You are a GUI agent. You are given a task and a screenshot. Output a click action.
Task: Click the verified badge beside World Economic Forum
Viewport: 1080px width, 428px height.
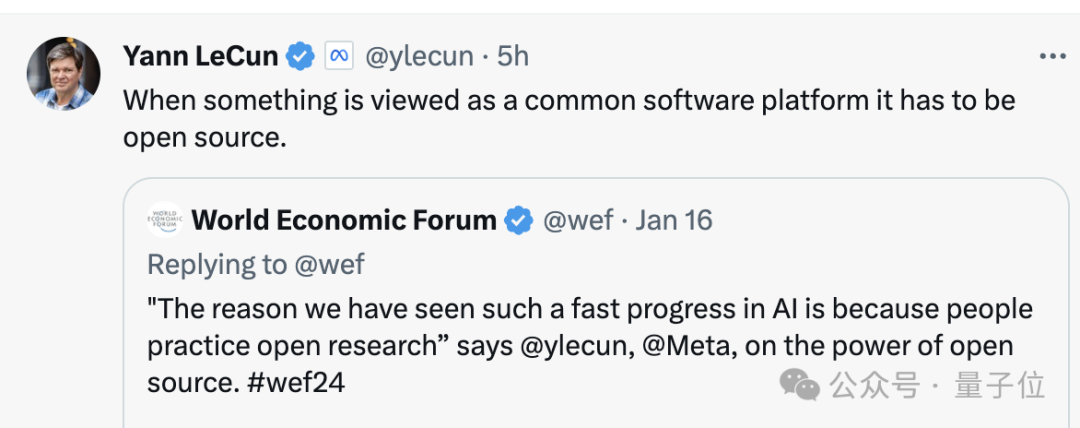pyautogui.click(x=518, y=220)
